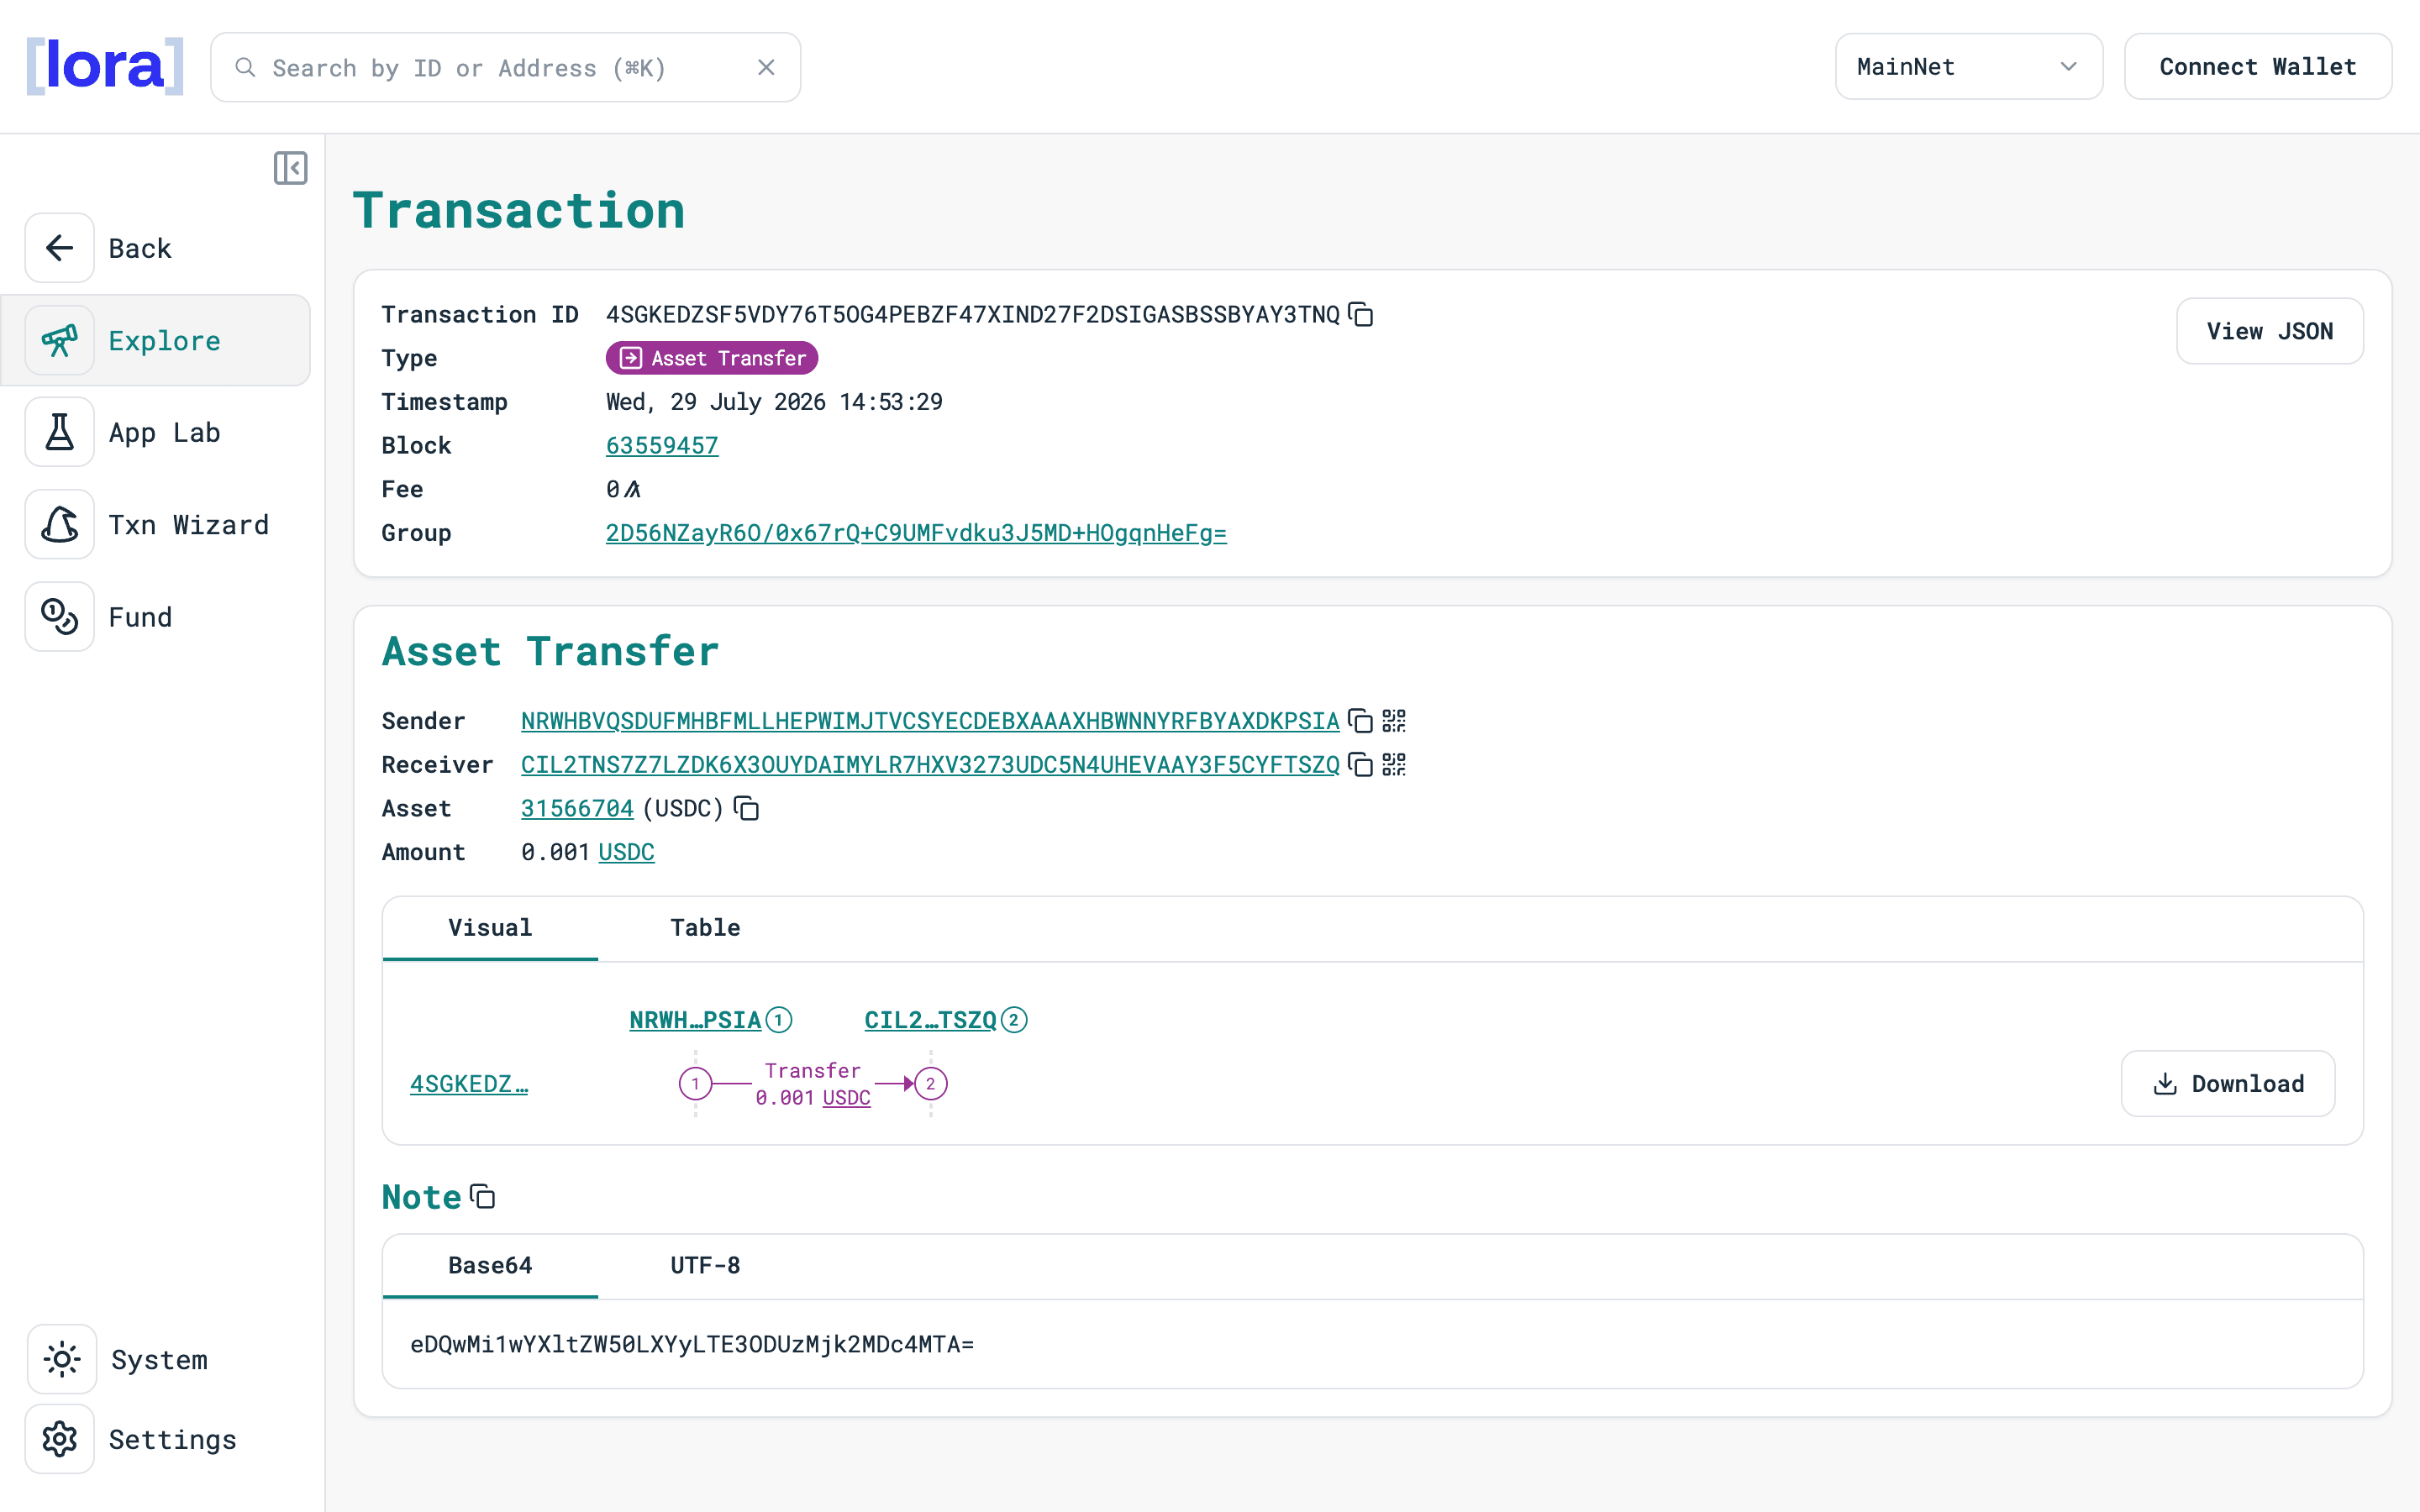Screen dimensions: 2420x1512
Task: Open Explore via telescope icon
Action: pyautogui.click(x=60, y=340)
